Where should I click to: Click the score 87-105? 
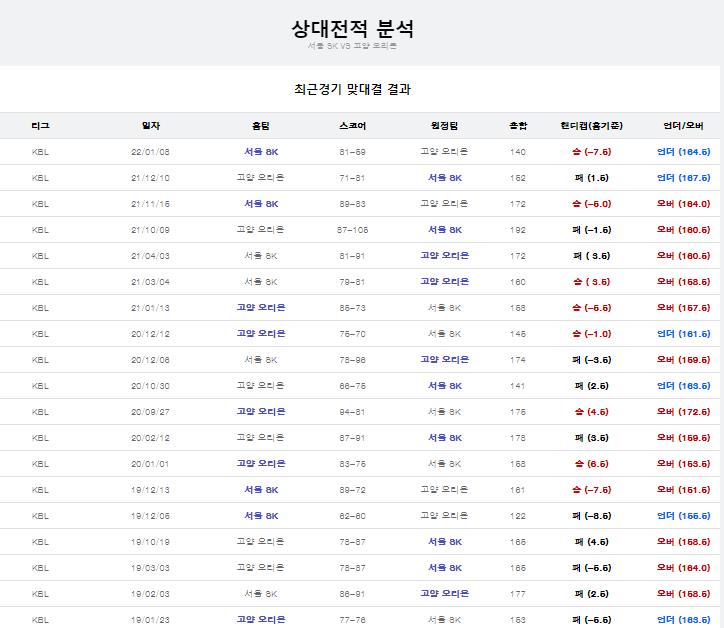(352, 230)
